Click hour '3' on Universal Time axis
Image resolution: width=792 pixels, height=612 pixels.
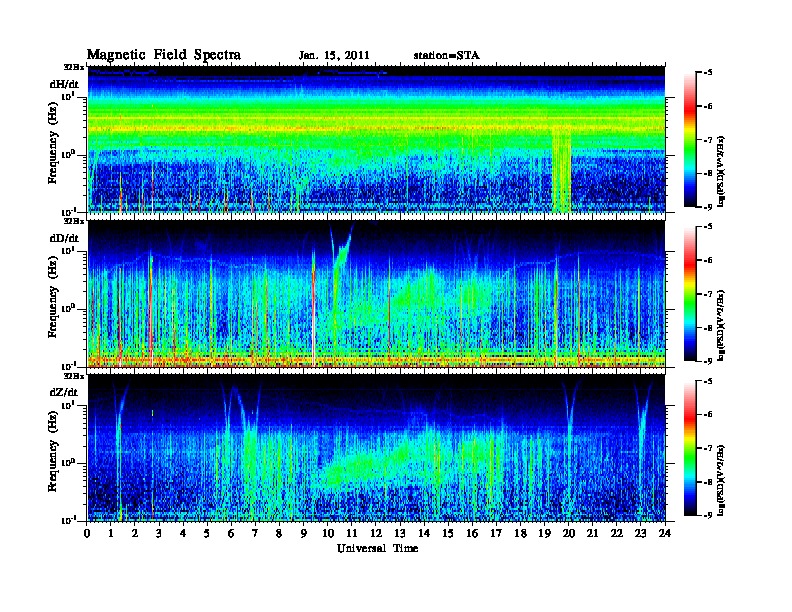point(160,533)
